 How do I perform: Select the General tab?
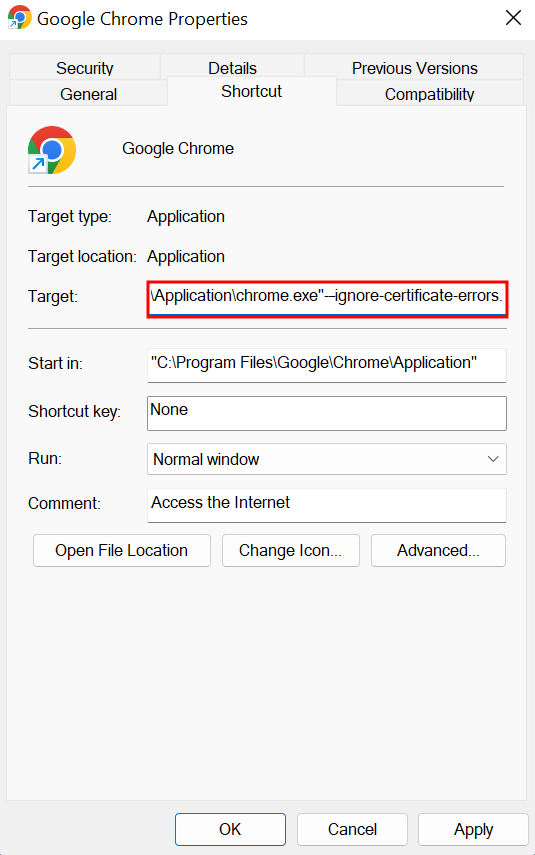click(88, 93)
